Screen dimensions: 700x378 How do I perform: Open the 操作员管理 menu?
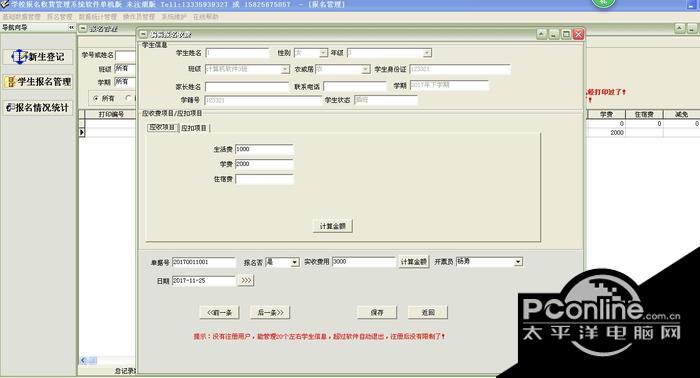(139, 17)
